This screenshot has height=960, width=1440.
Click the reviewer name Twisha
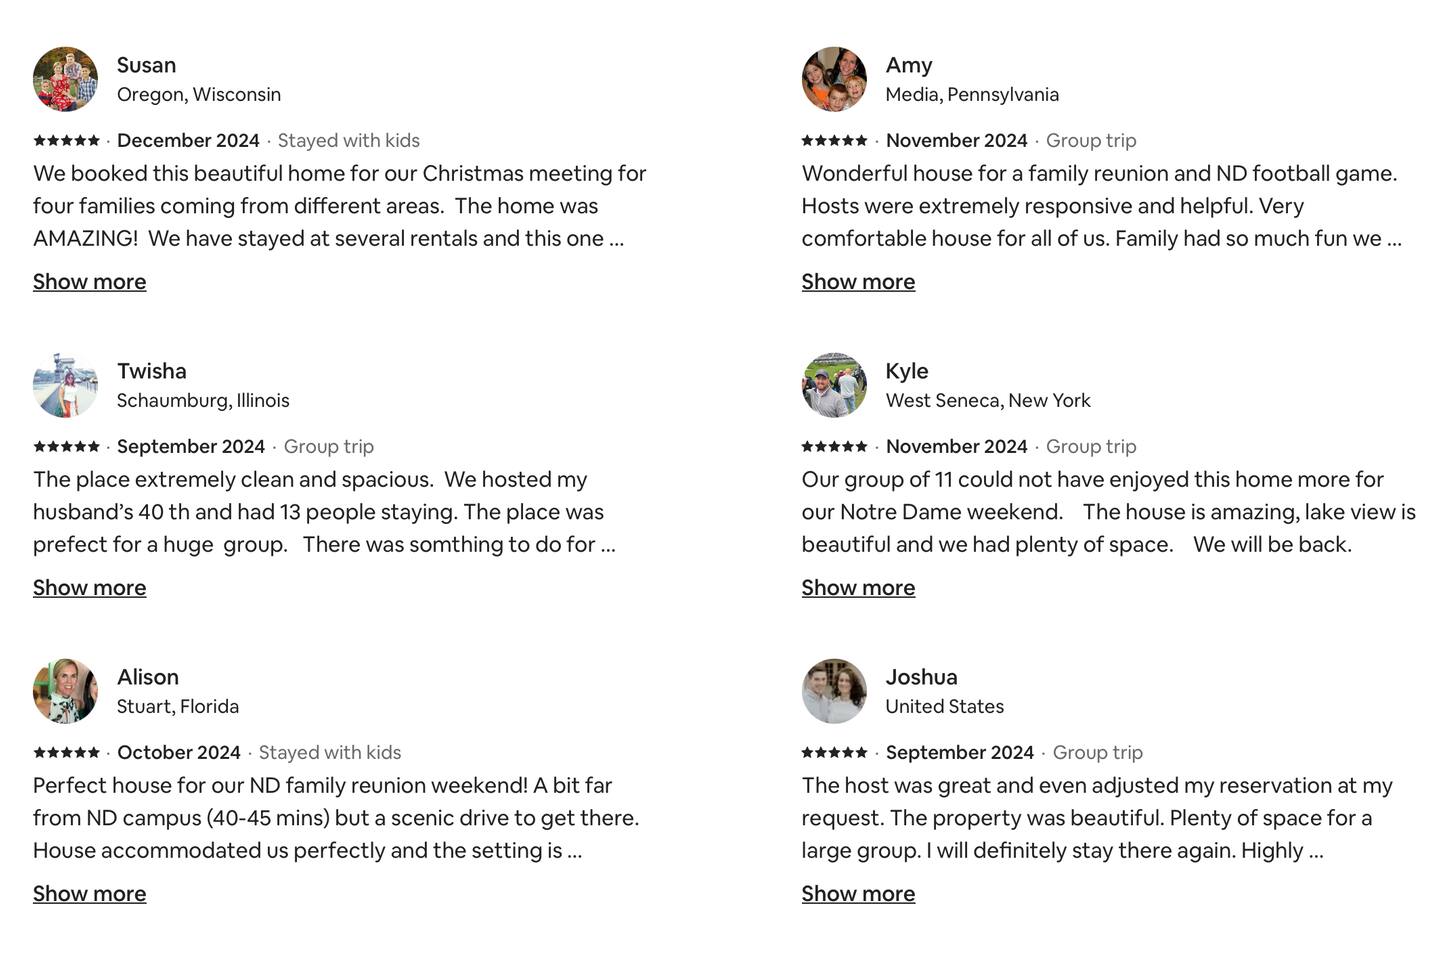point(151,371)
